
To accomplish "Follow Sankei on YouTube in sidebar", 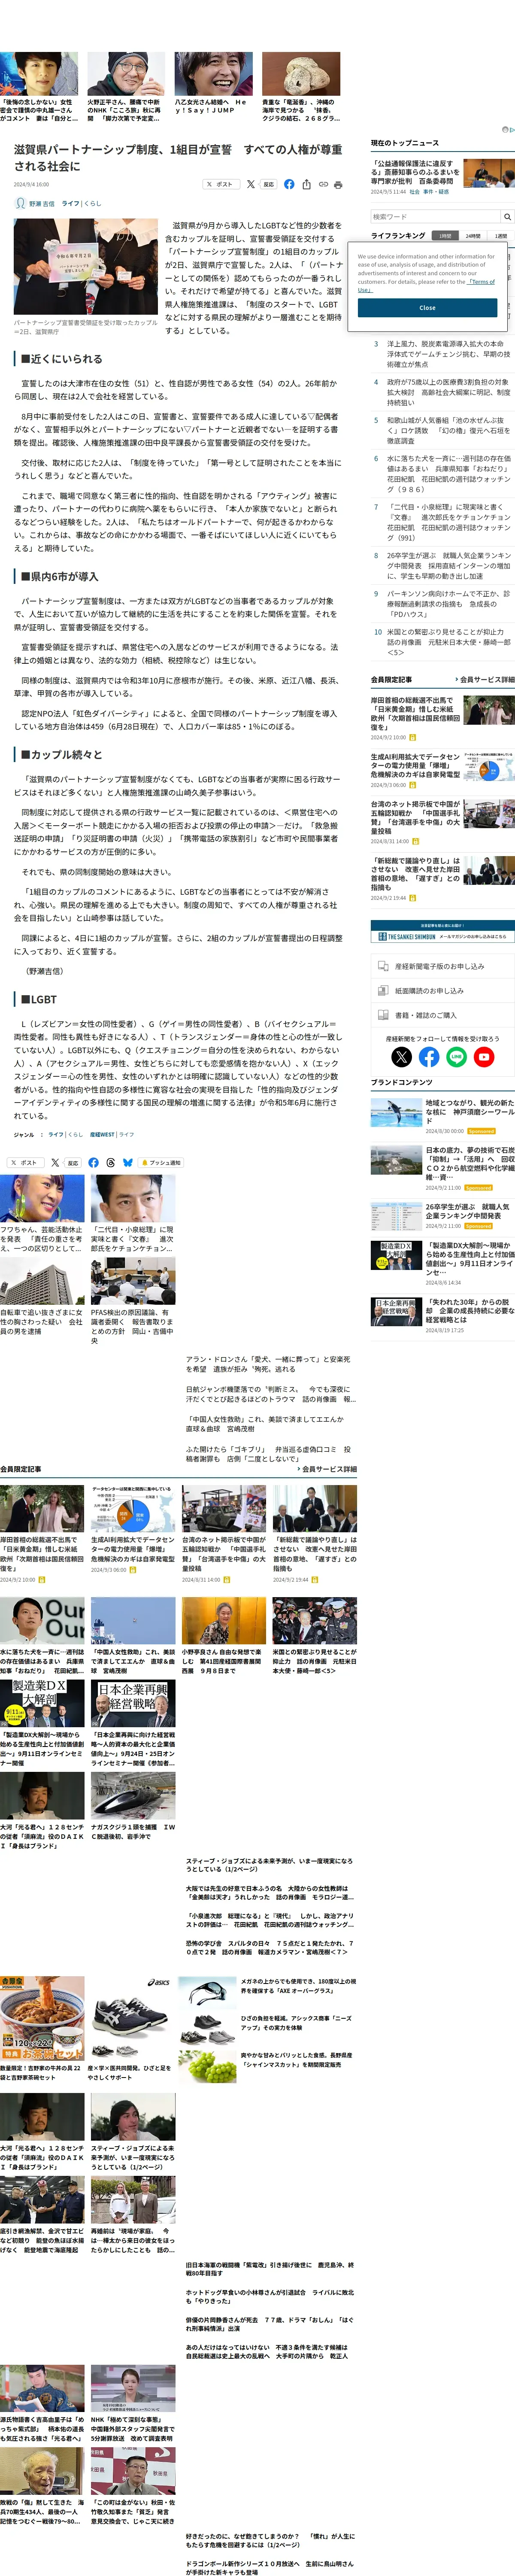I will coord(484,1056).
